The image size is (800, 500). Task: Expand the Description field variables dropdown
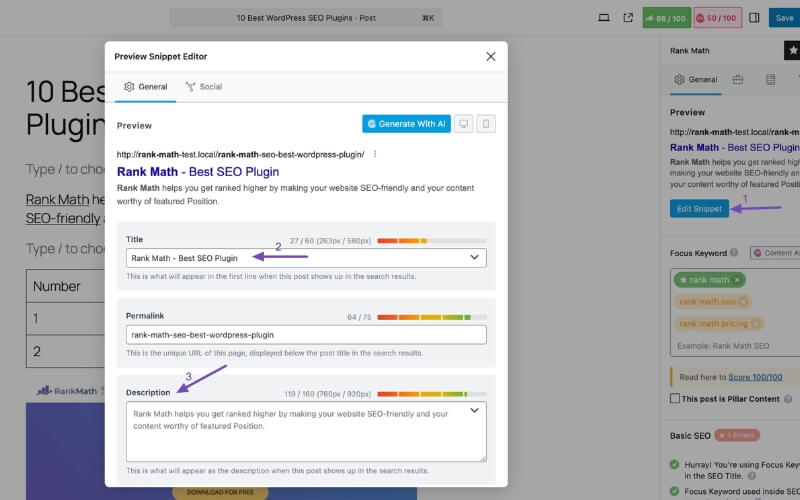click(x=474, y=410)
